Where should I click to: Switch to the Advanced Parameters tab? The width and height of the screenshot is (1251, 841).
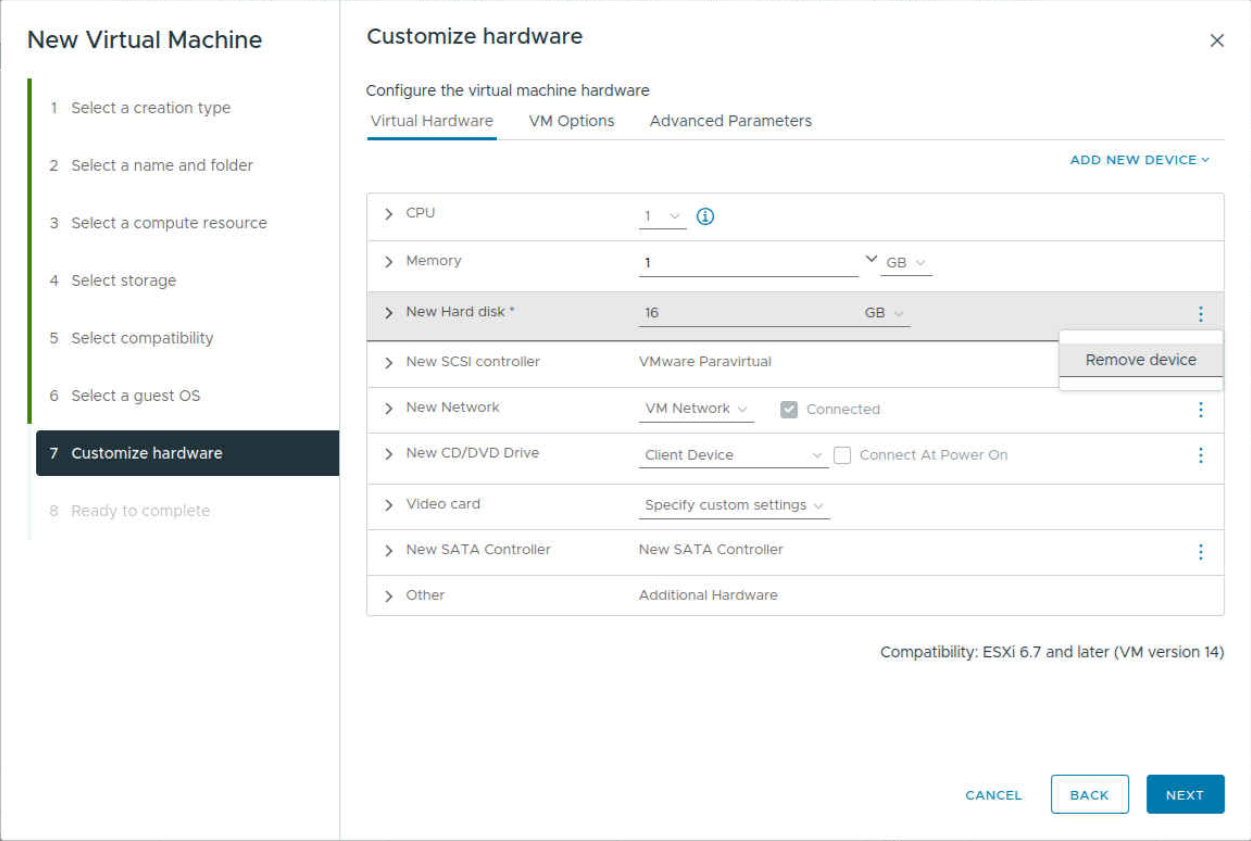point(730,121)
